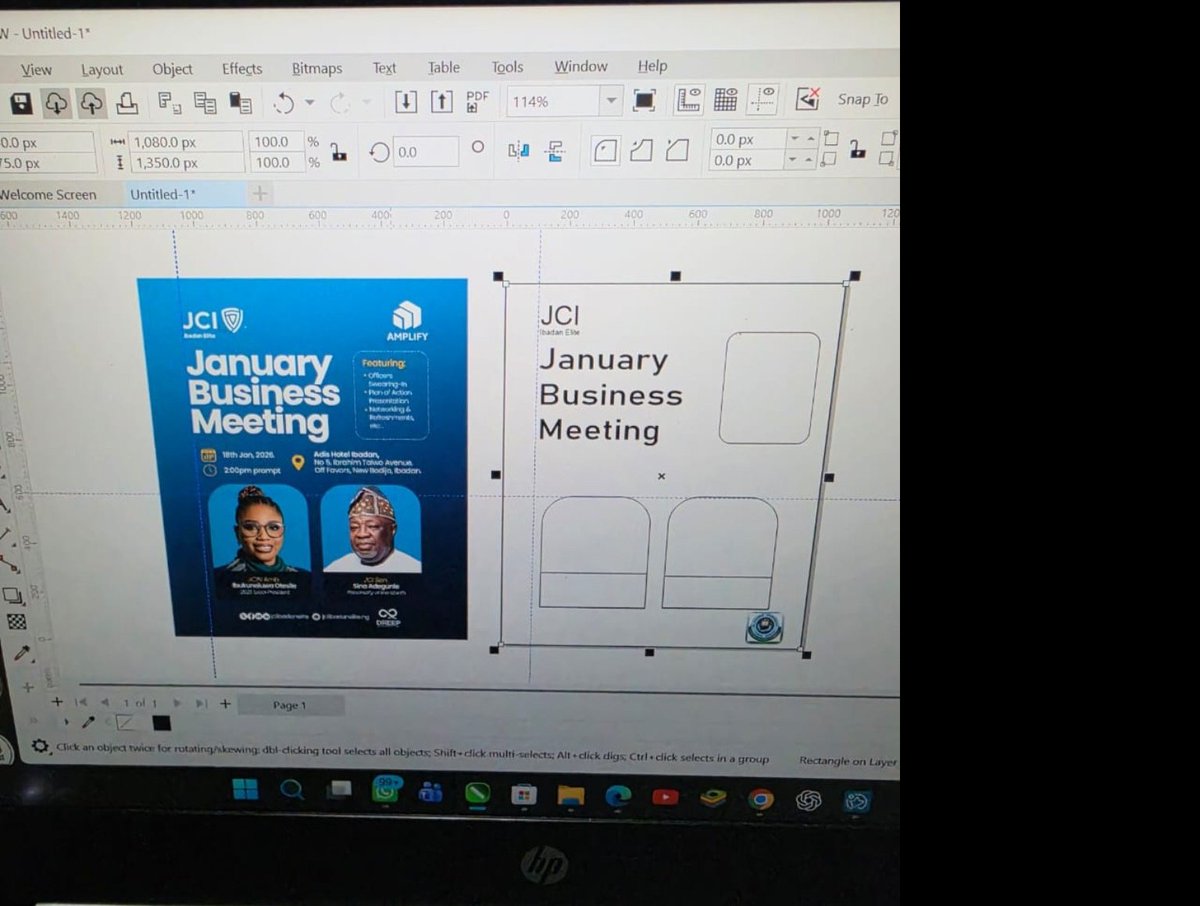
Task: Open the Layout menu
Action: tap(102, 69)
